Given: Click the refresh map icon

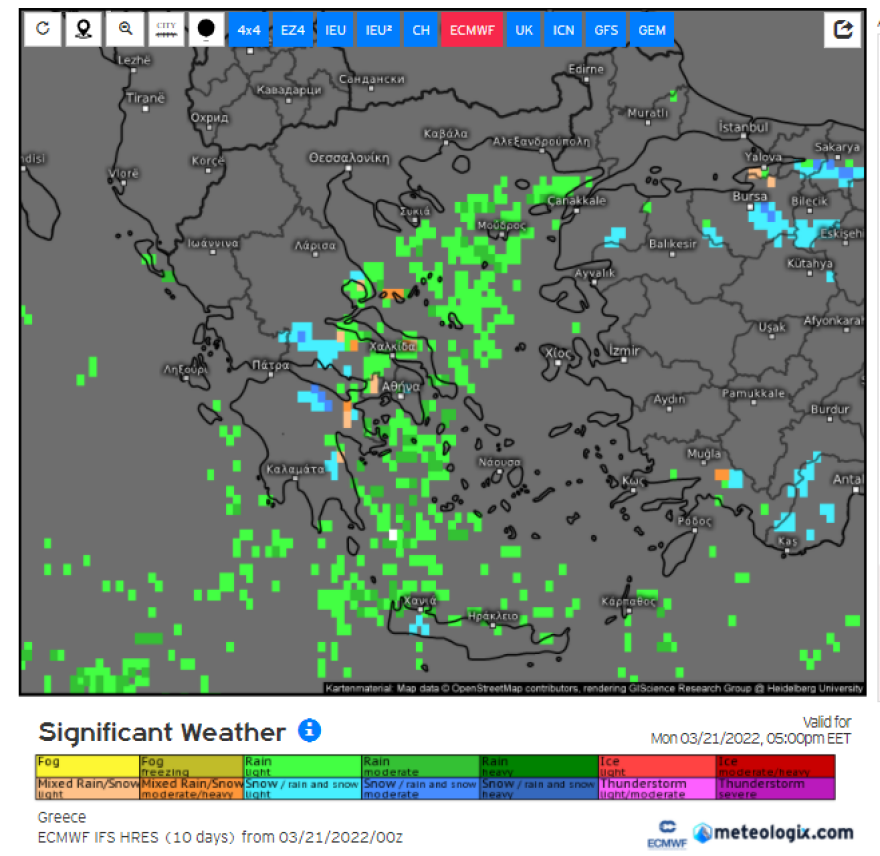Looking at the screenshot, I should pyautogui.click(x=42, y=30).
